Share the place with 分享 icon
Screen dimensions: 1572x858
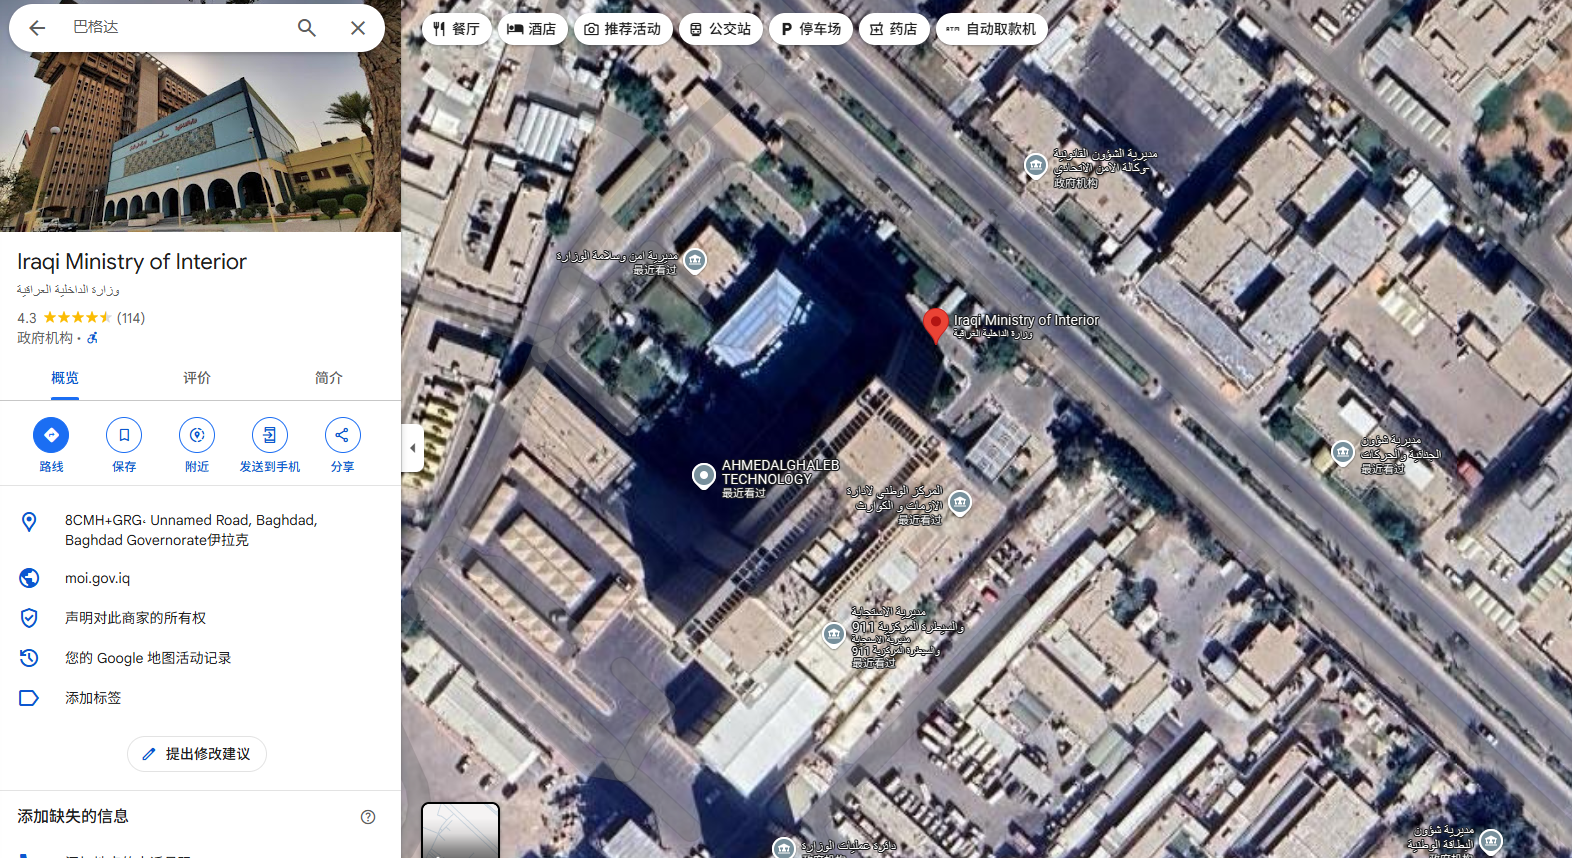click(343, 435)
